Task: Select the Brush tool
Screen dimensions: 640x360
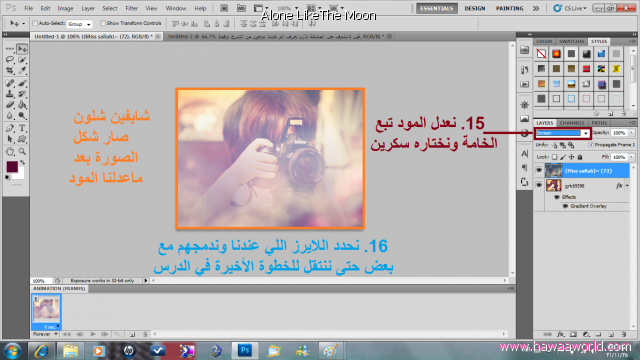Action: click(22, 84)
